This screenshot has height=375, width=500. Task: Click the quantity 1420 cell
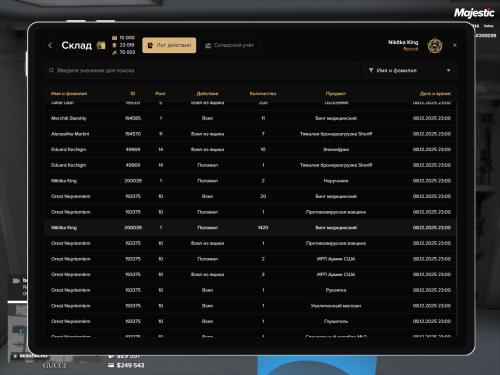263,228
